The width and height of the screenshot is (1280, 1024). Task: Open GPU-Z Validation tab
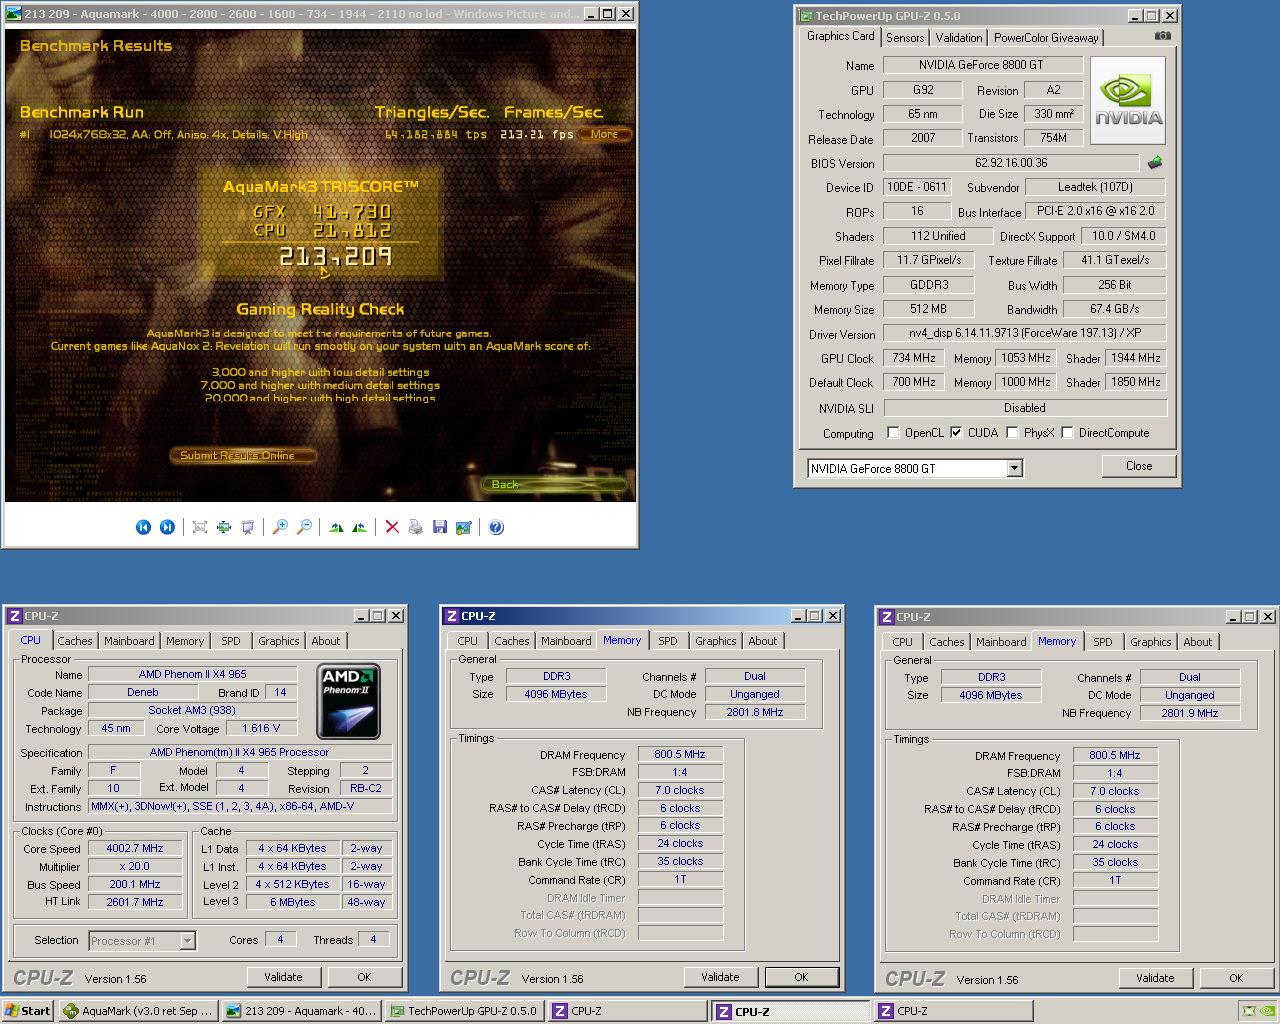(x=959, y=38)
